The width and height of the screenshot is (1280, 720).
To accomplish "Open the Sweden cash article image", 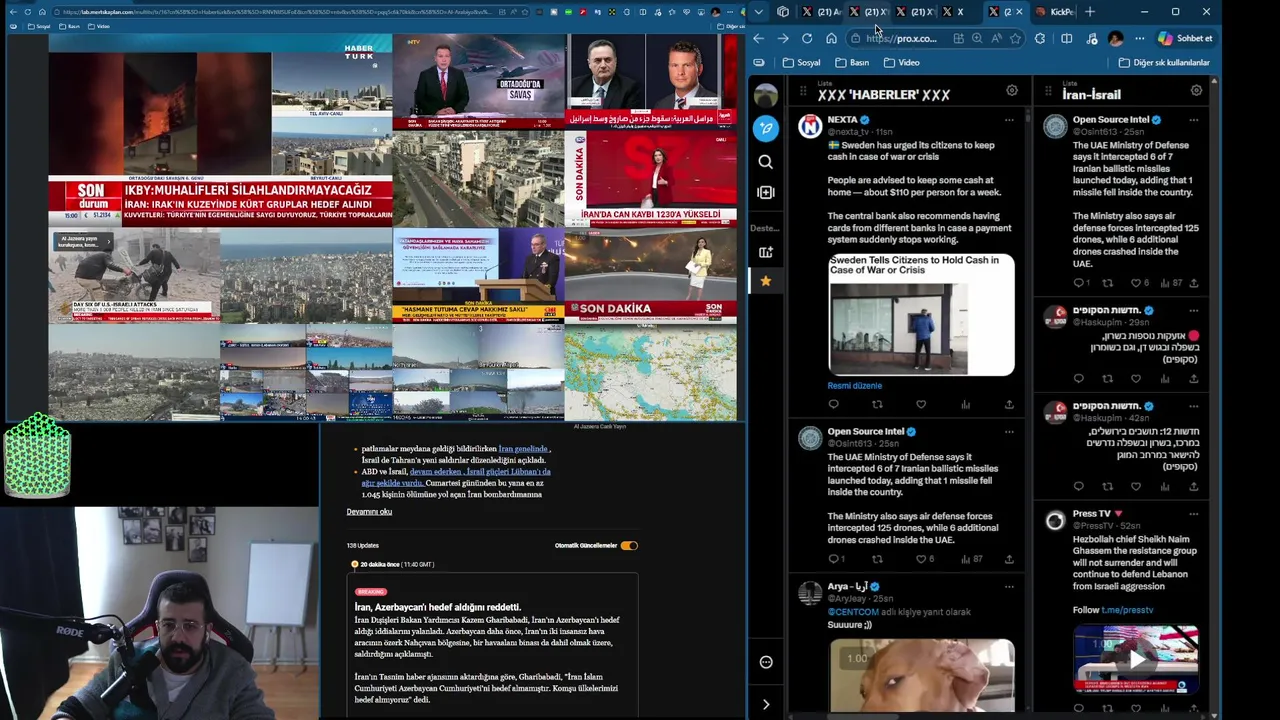I will pos(921,314).
